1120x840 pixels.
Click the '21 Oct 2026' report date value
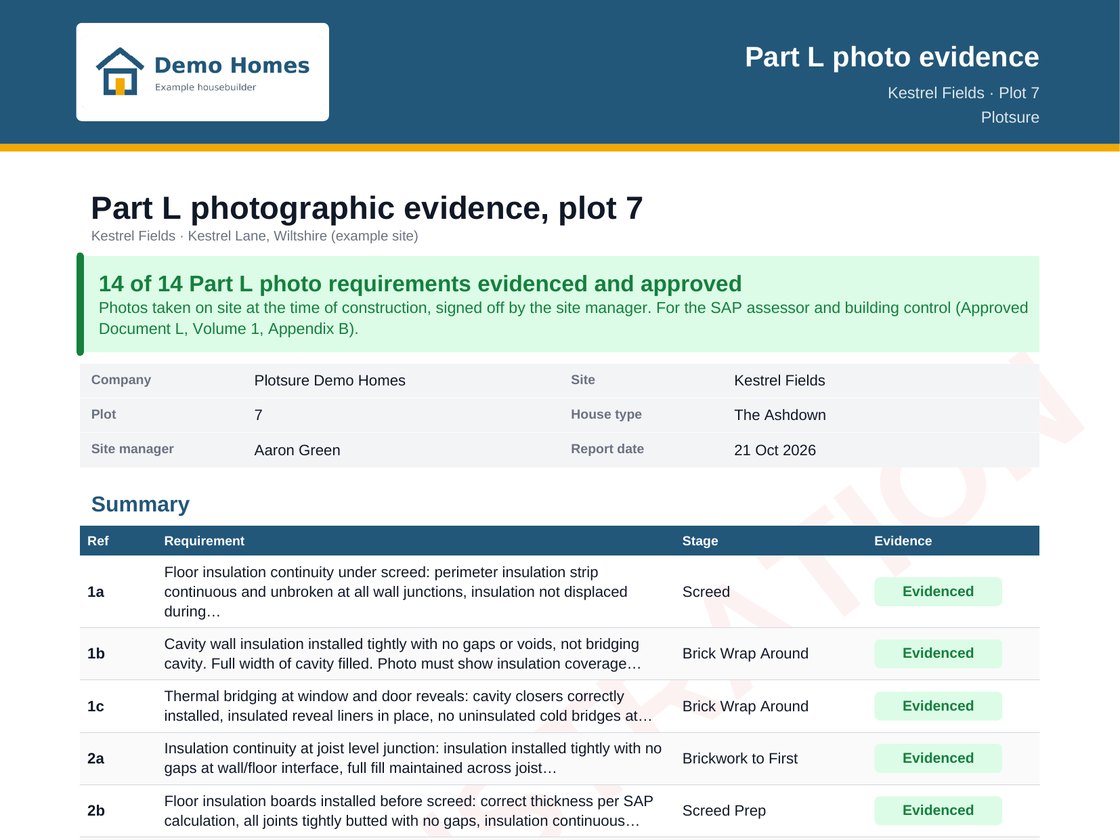click(774, 450)
